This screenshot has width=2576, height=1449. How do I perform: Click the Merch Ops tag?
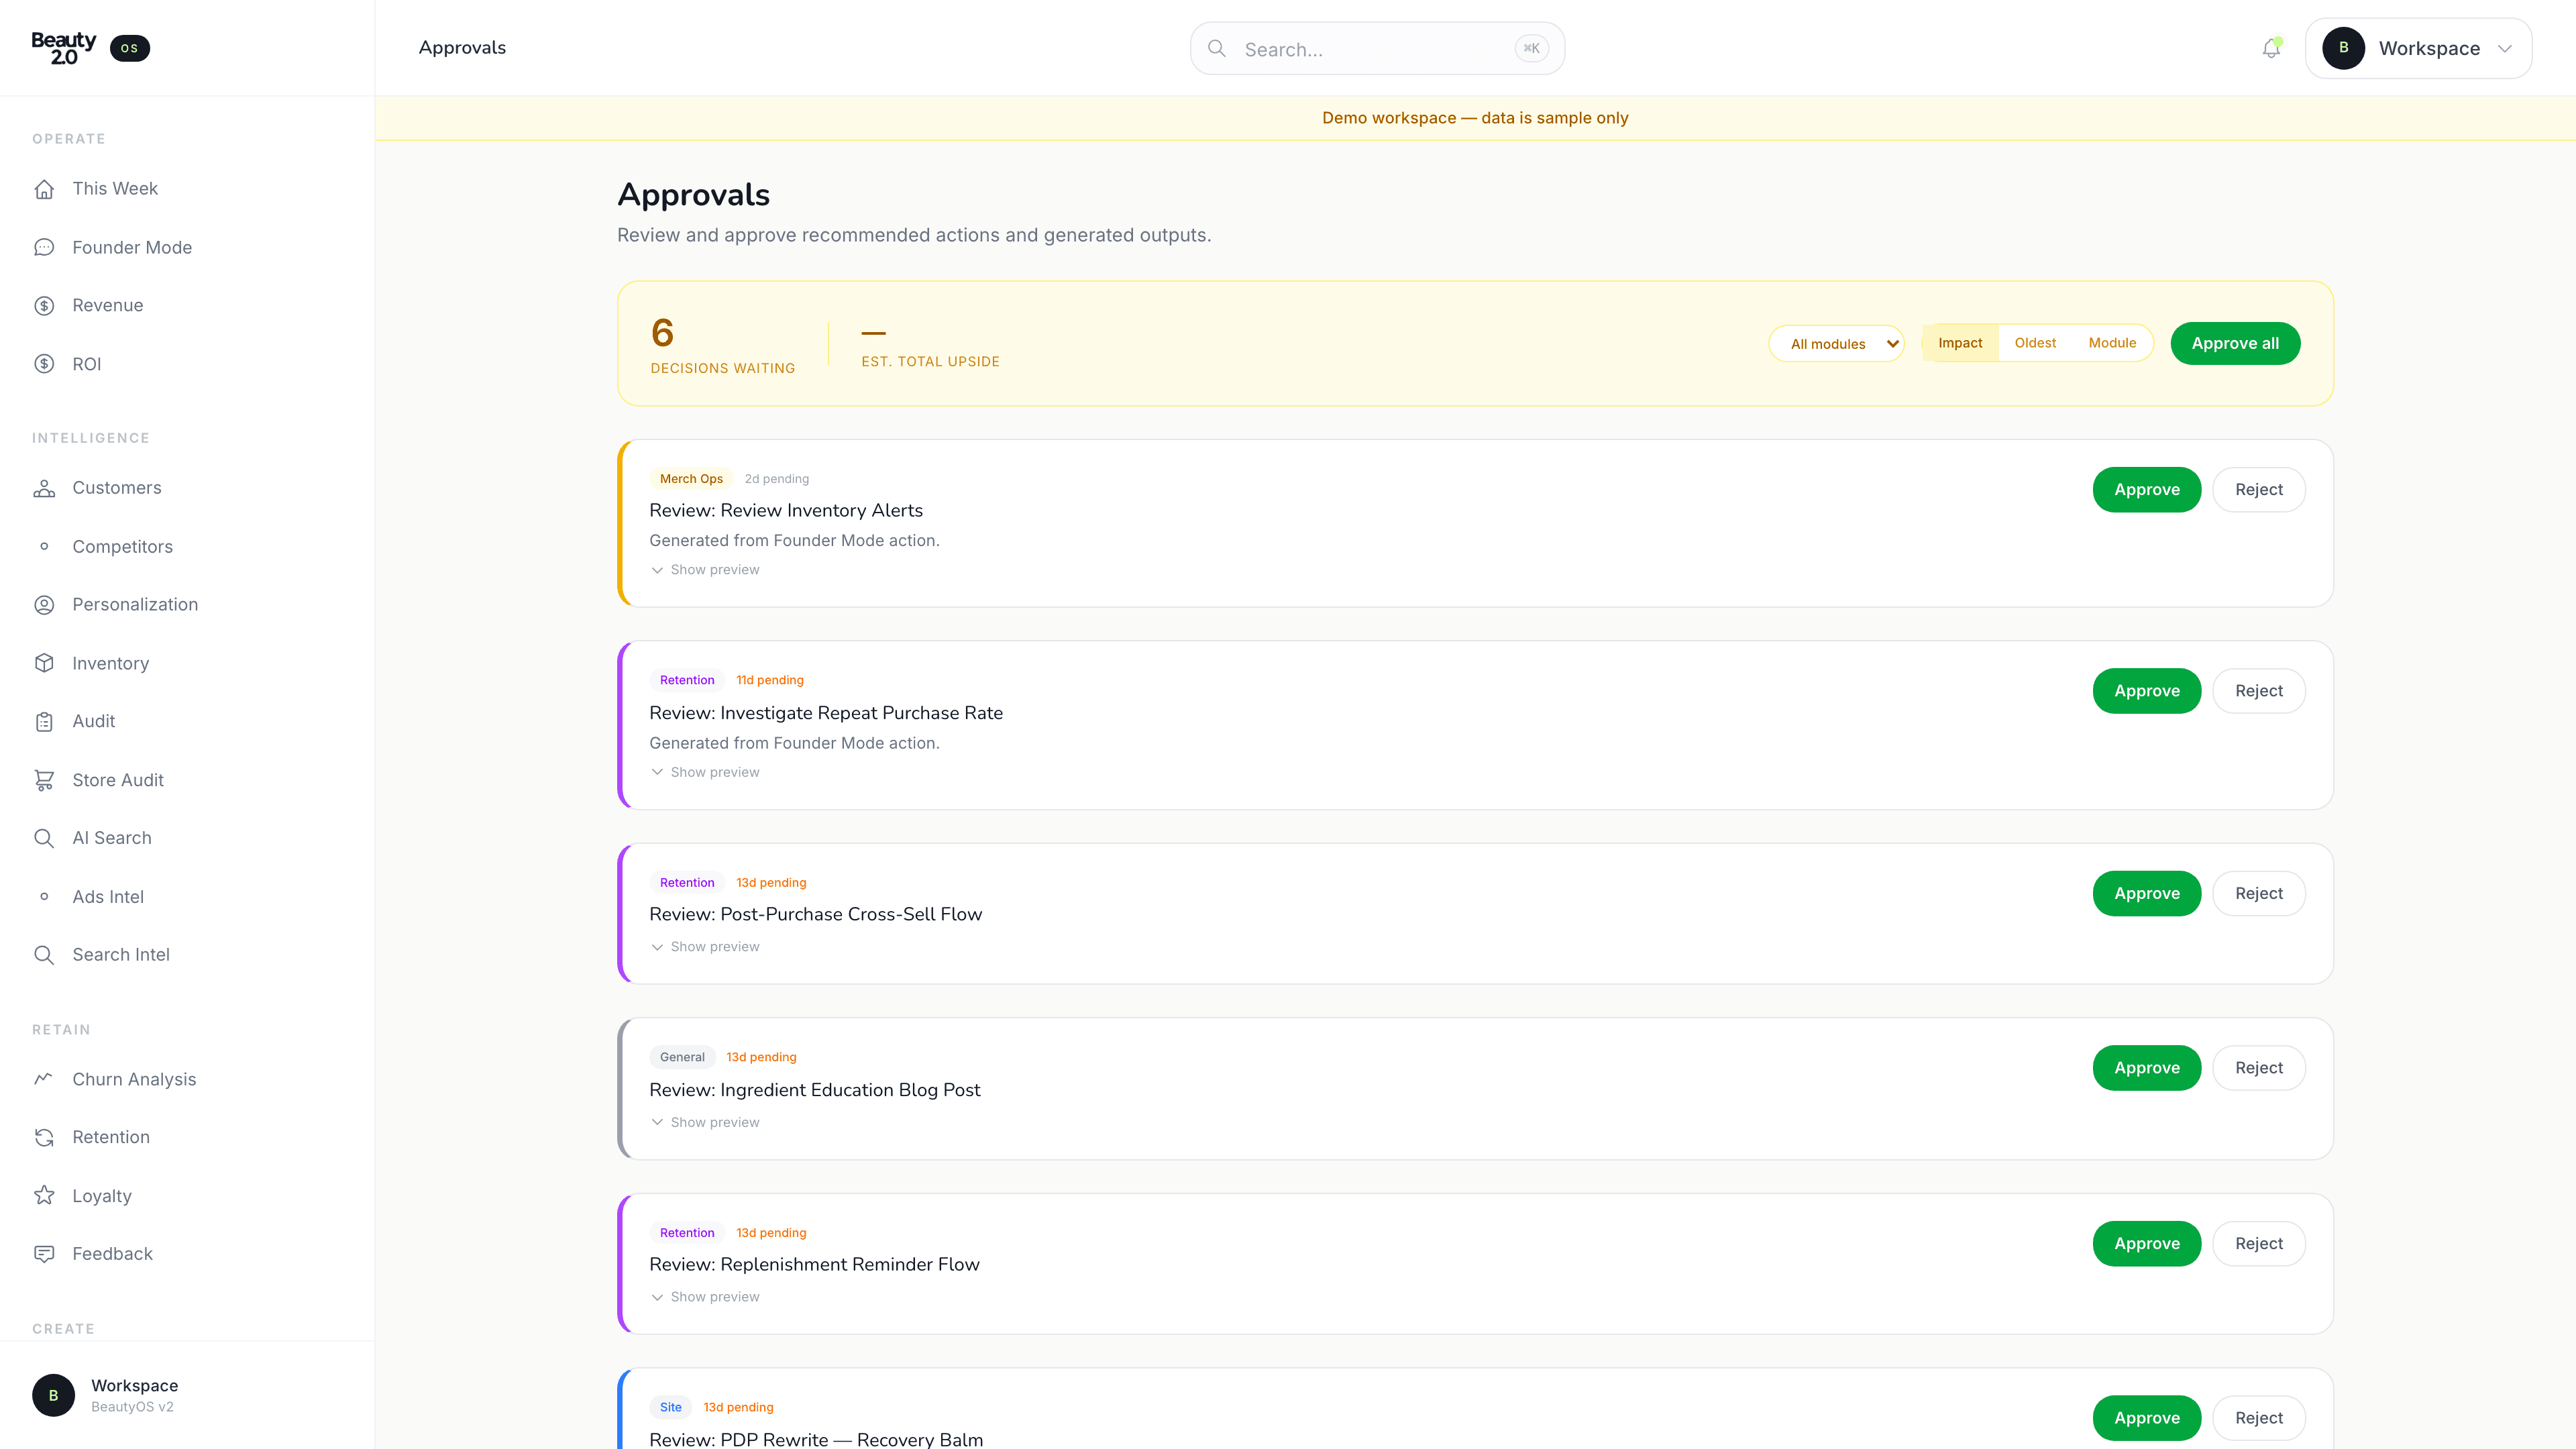(691, 479)
